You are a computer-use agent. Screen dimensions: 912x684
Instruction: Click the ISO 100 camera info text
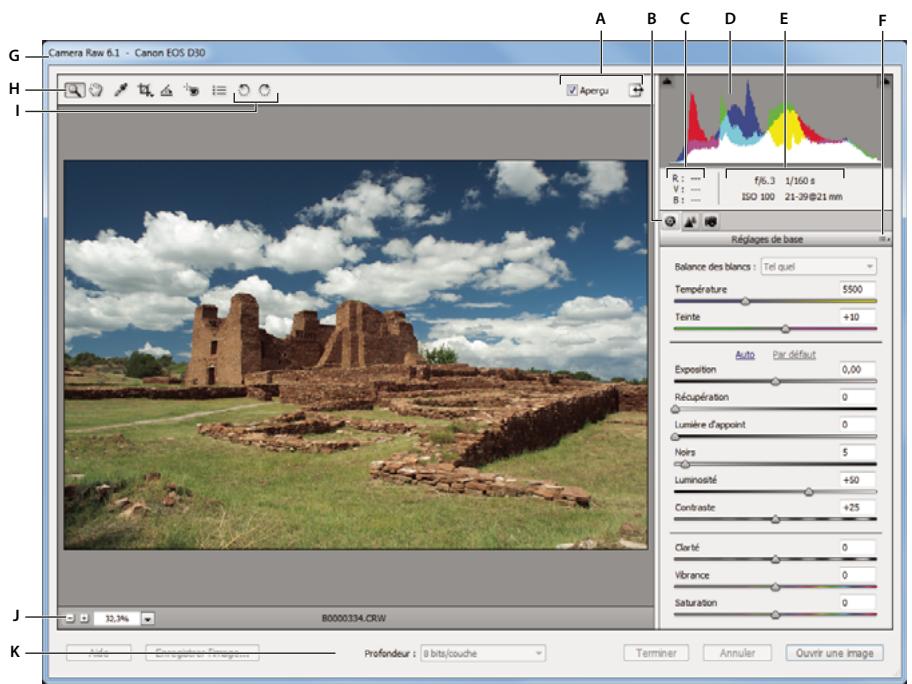[x=758, y=197]
